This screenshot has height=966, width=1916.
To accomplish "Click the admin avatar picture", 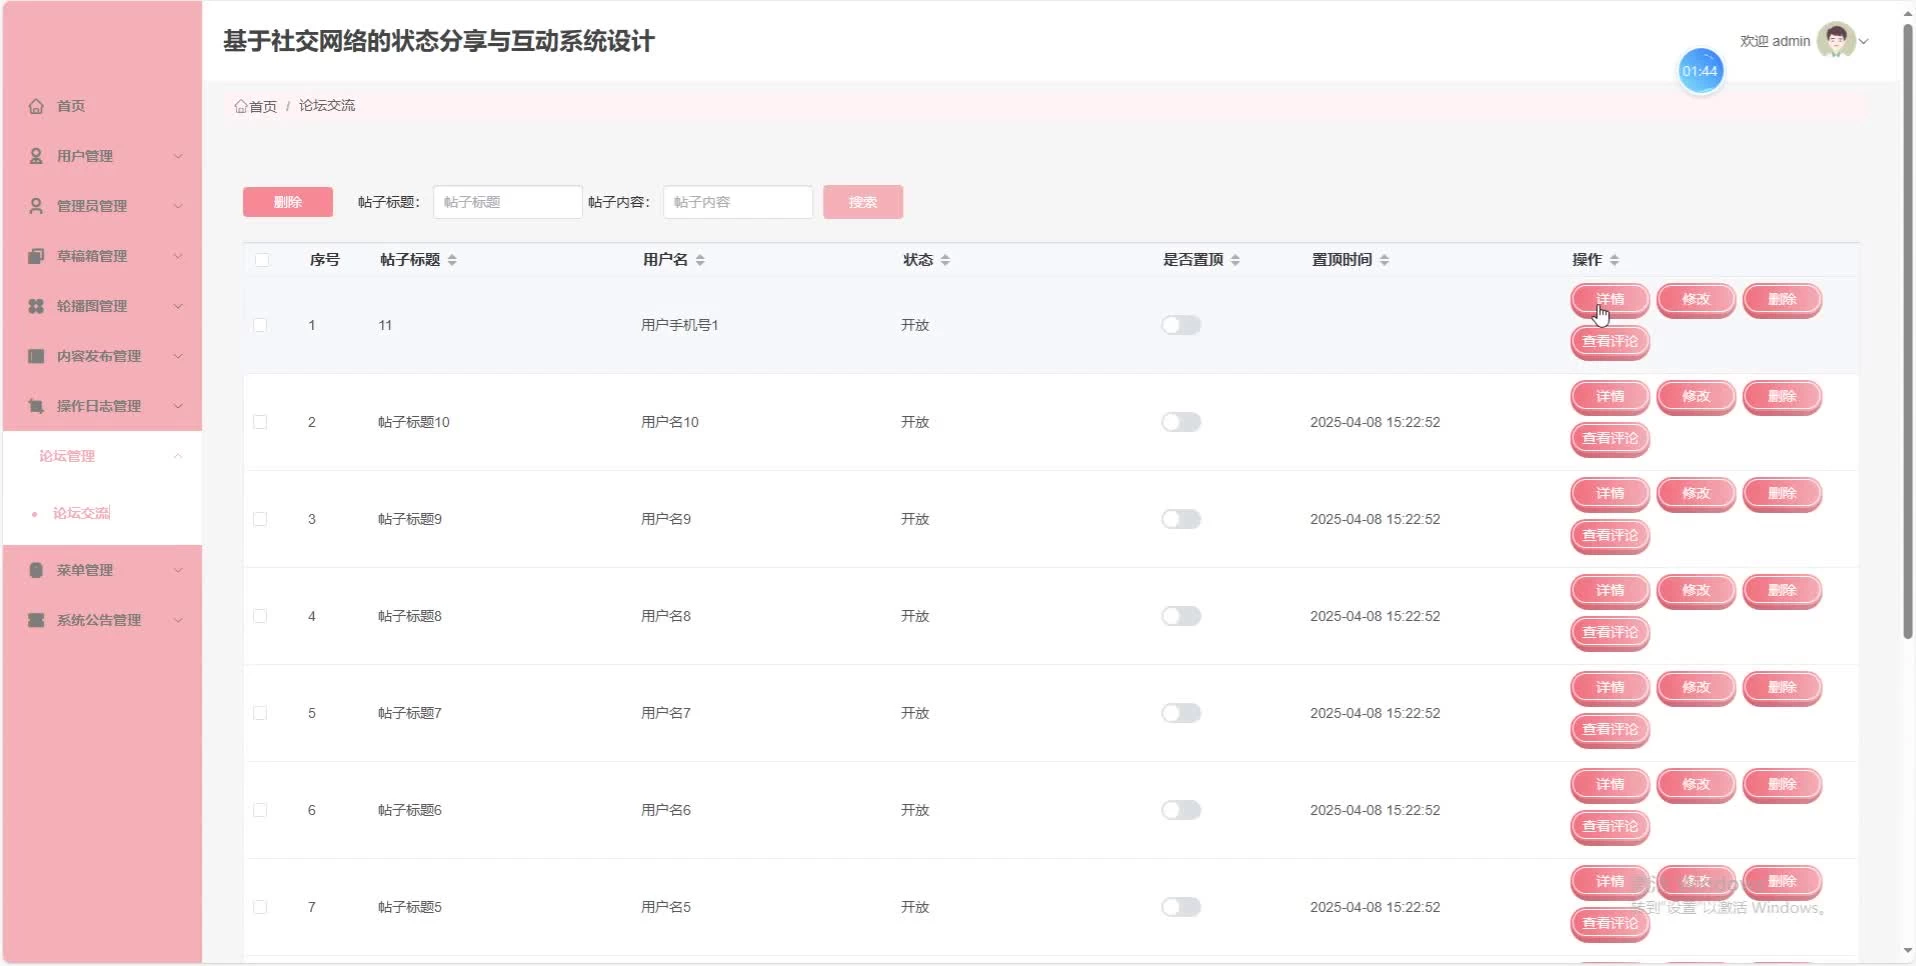I will (x=1835, y=41).
